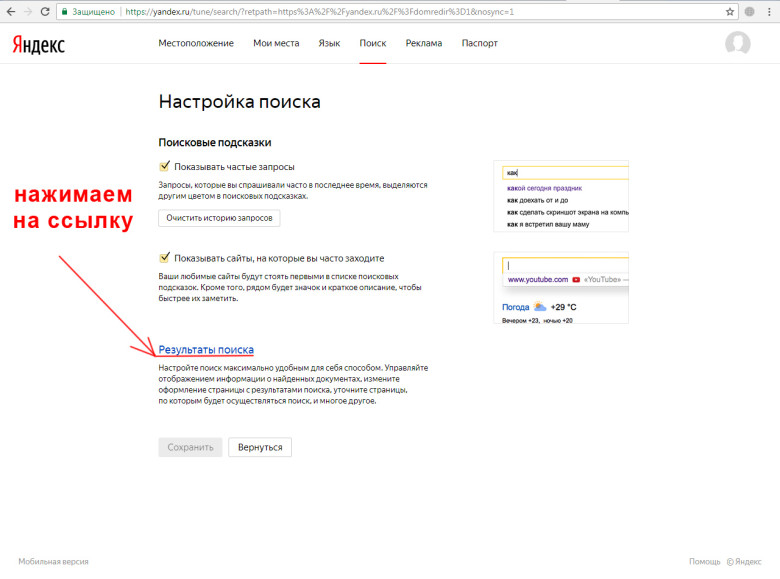Uncheck "Показывать частые запросы" checkbox
The height and width of the screenshot is (579, 780).
coord(165,166)
